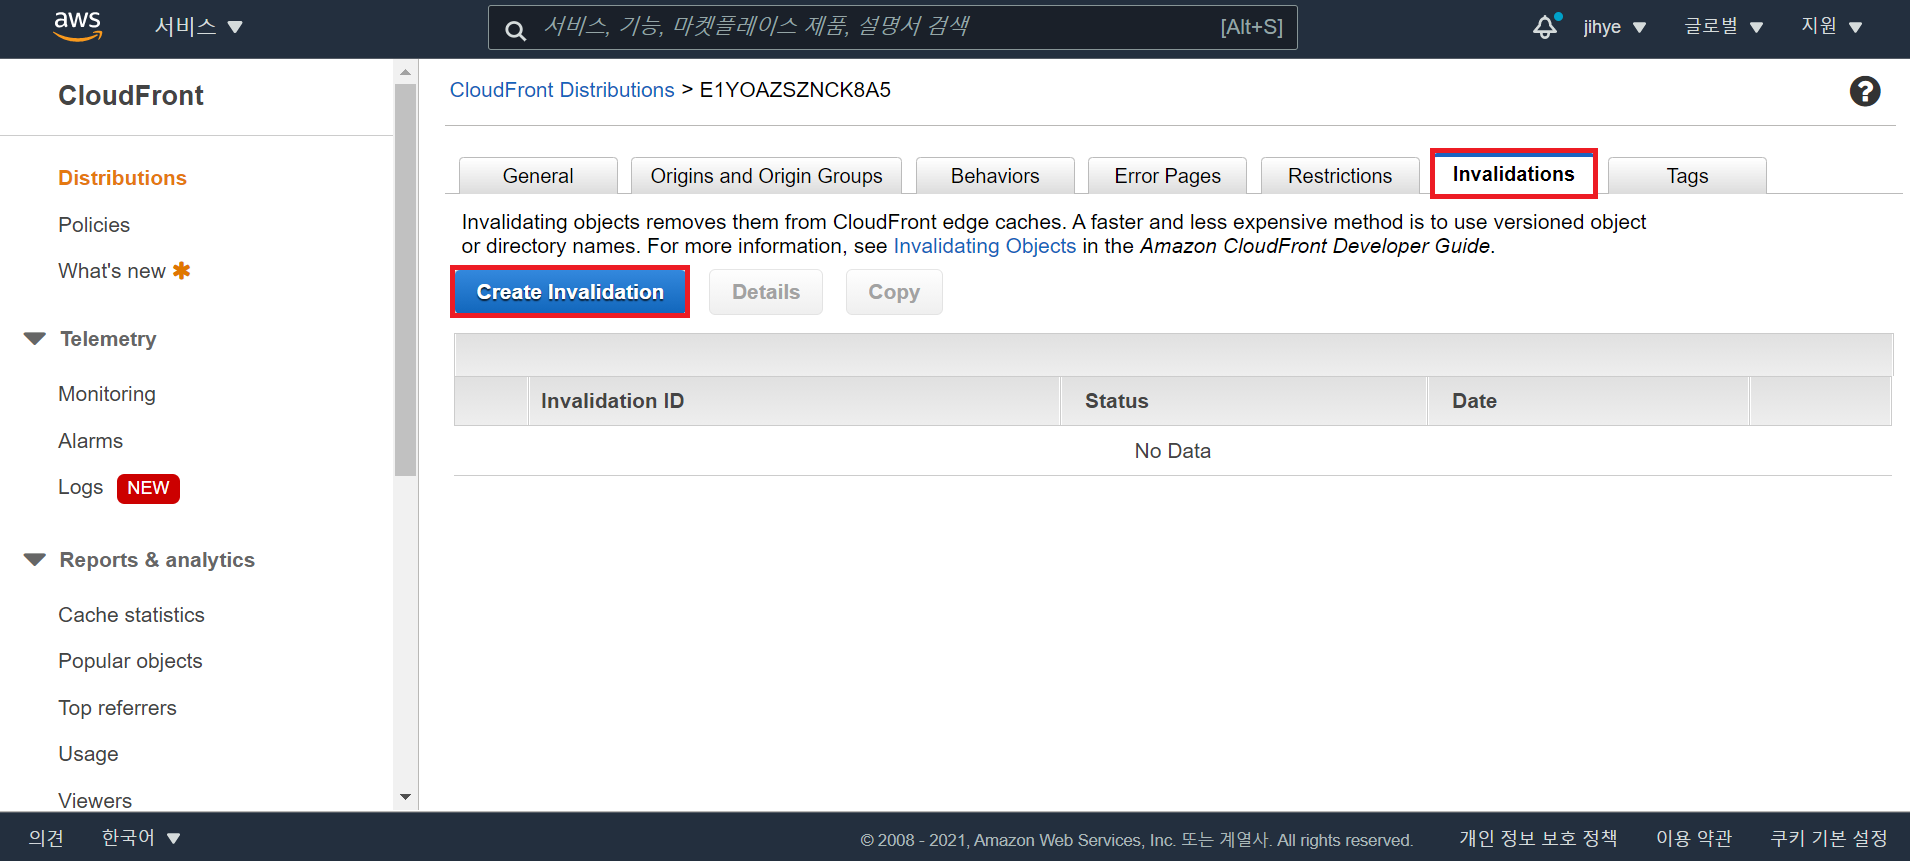The image size is (1910, 861).
Task: Switch to the Restrictions tab
Action: point(1340,176)
